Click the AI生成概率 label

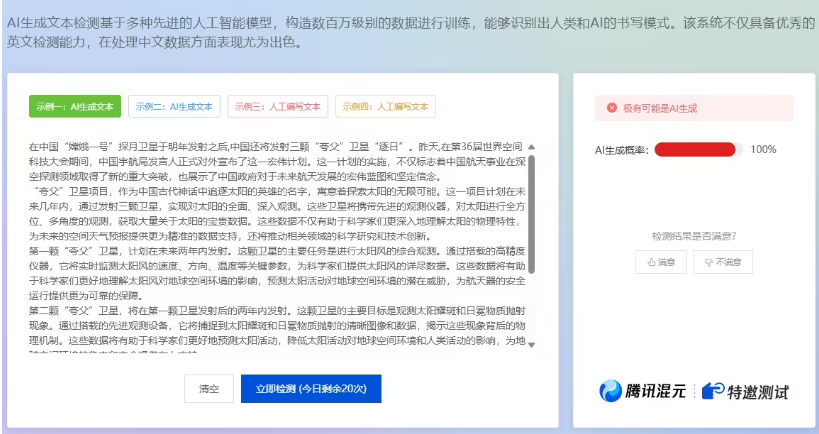[622, 150]
